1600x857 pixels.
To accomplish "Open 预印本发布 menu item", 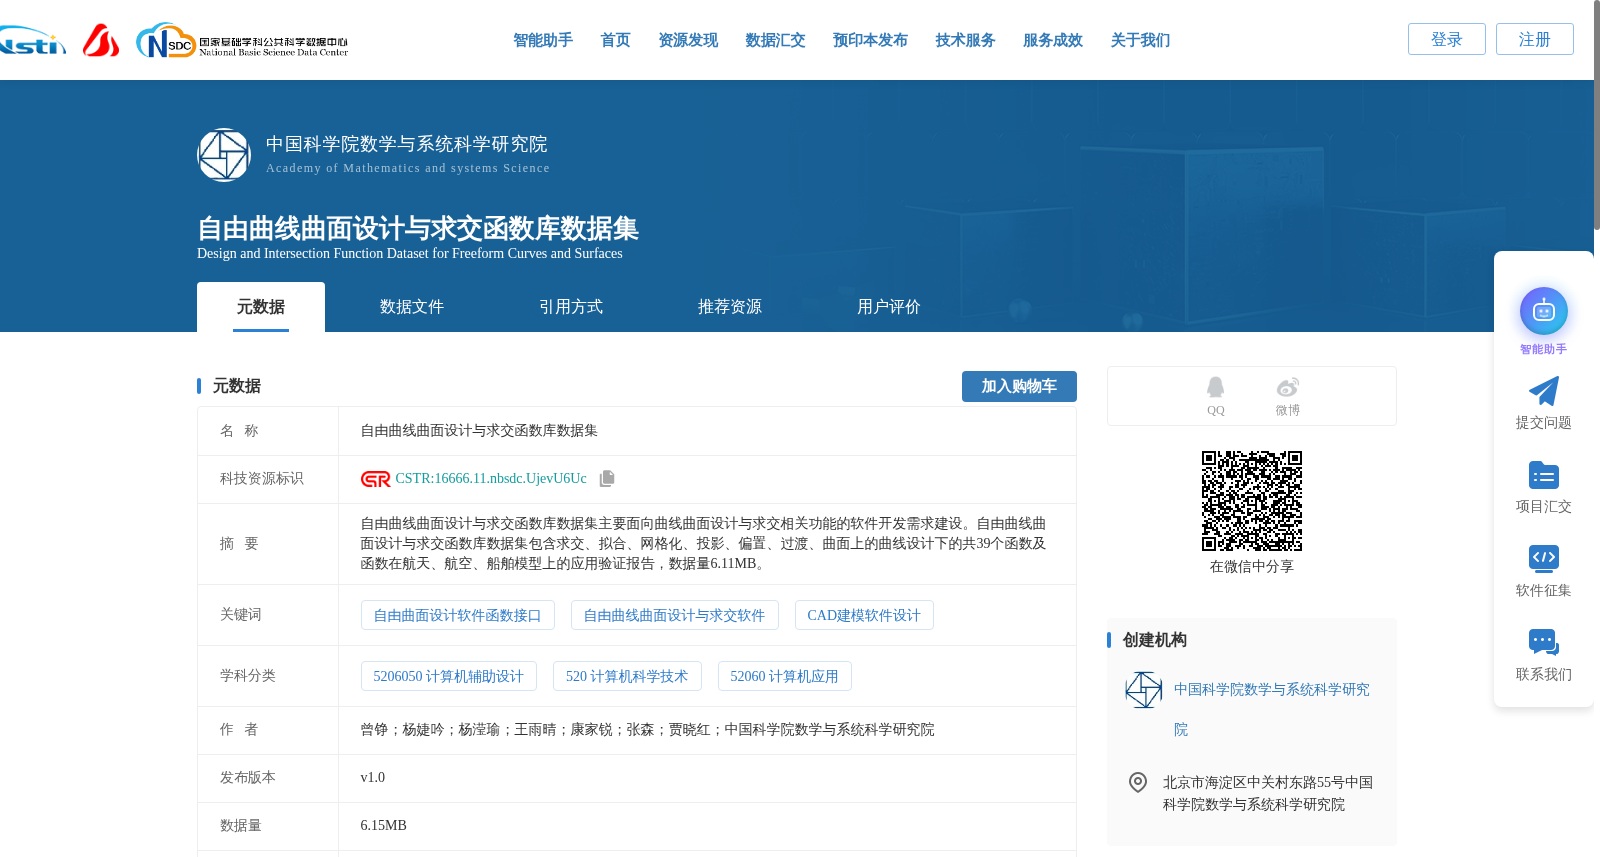I will click(870, 40).
